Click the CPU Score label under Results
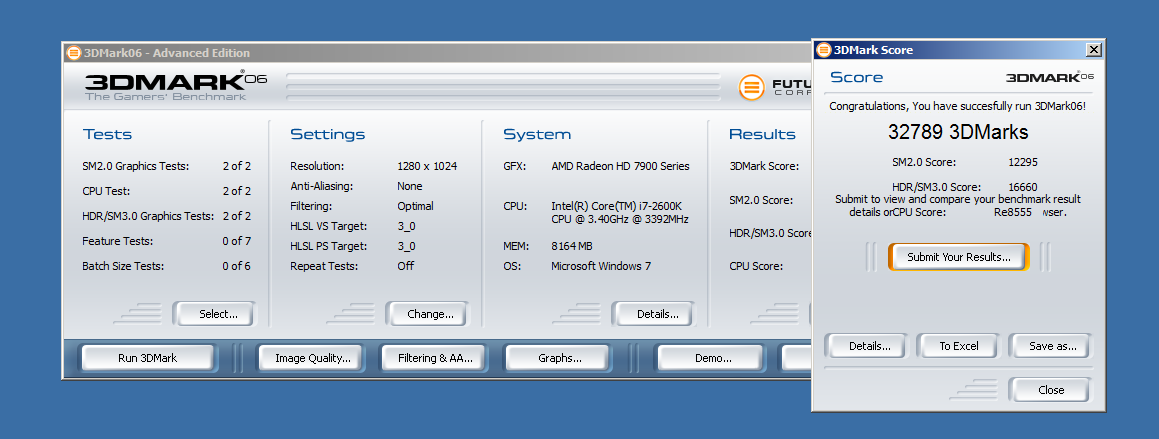This screenshot has width=1159, height=439. [x=756, y=266]
